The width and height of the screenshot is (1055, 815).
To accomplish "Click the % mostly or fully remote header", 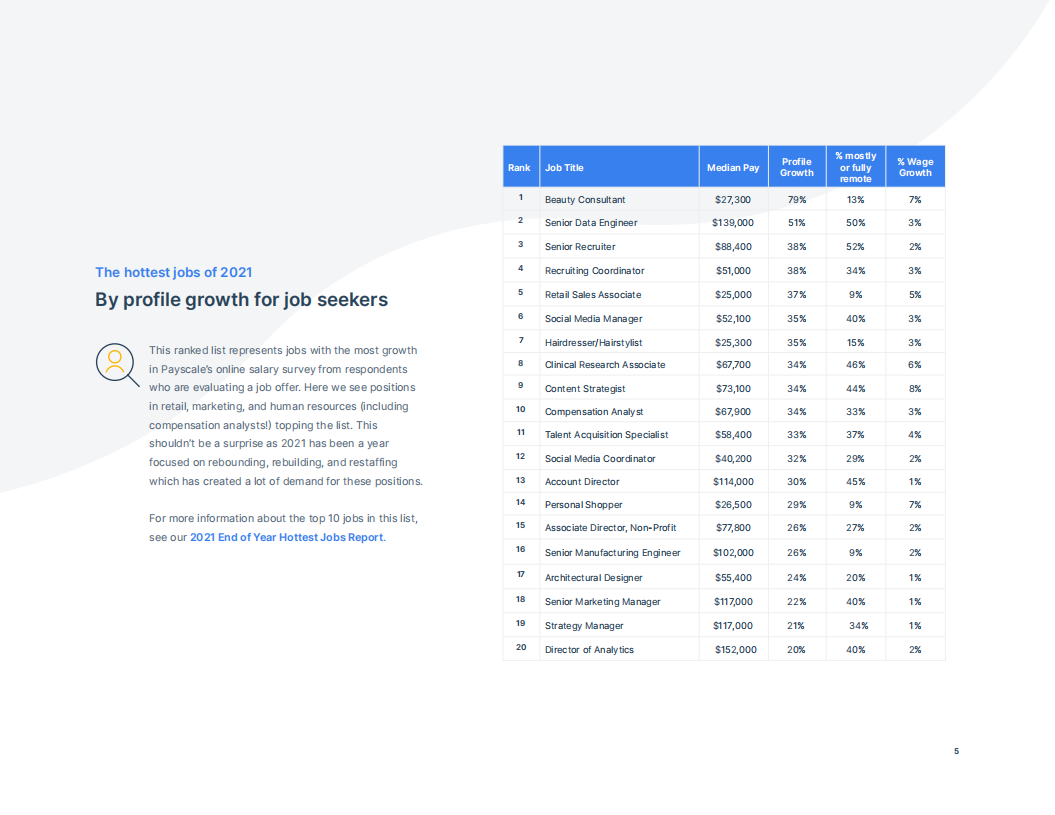I will [x=855, y=167].
